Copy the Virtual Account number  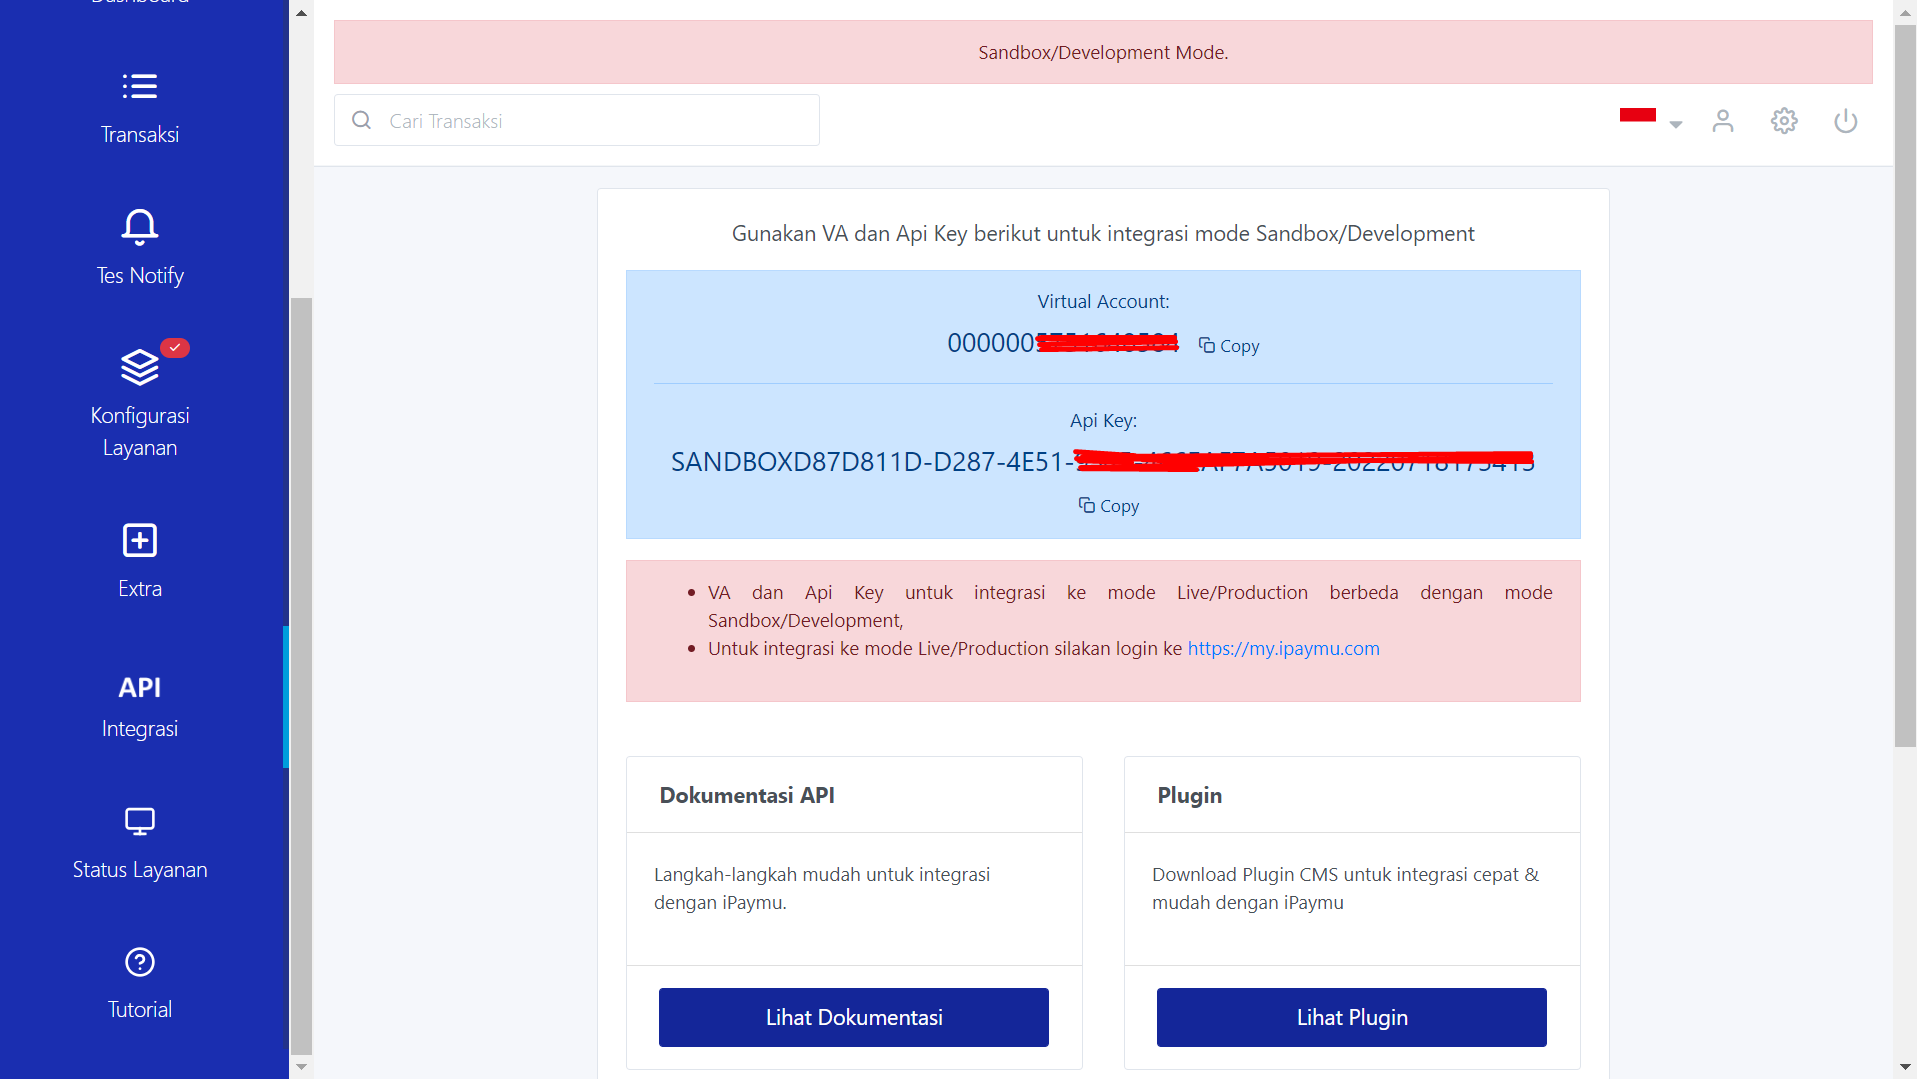1229,346
